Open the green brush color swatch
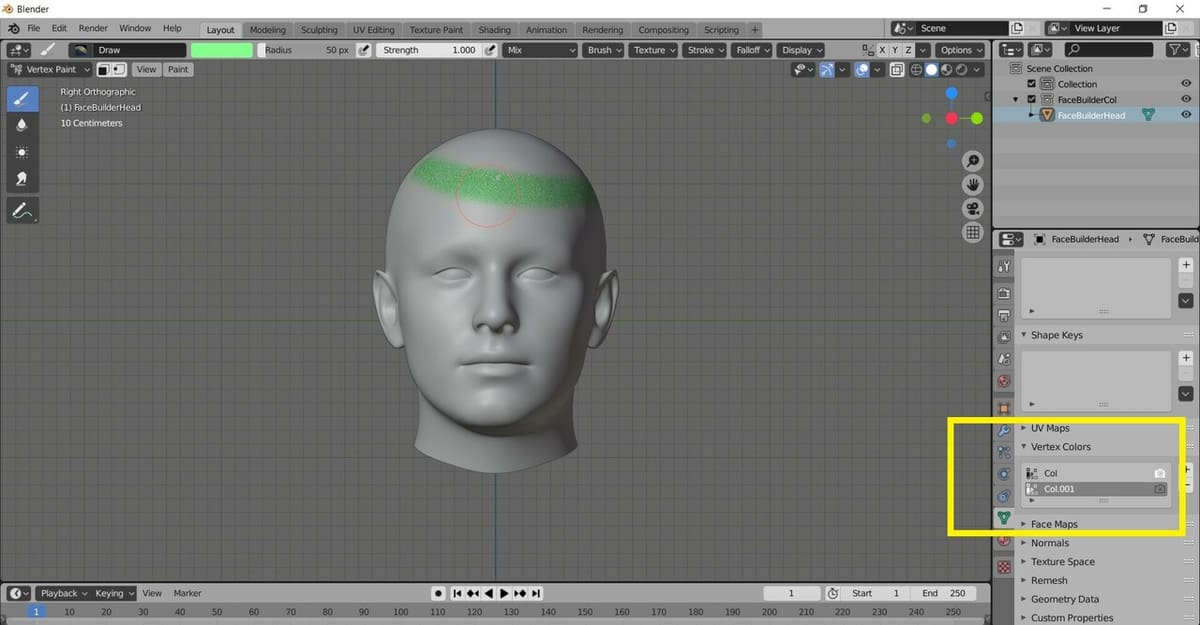 coord(222,49)
